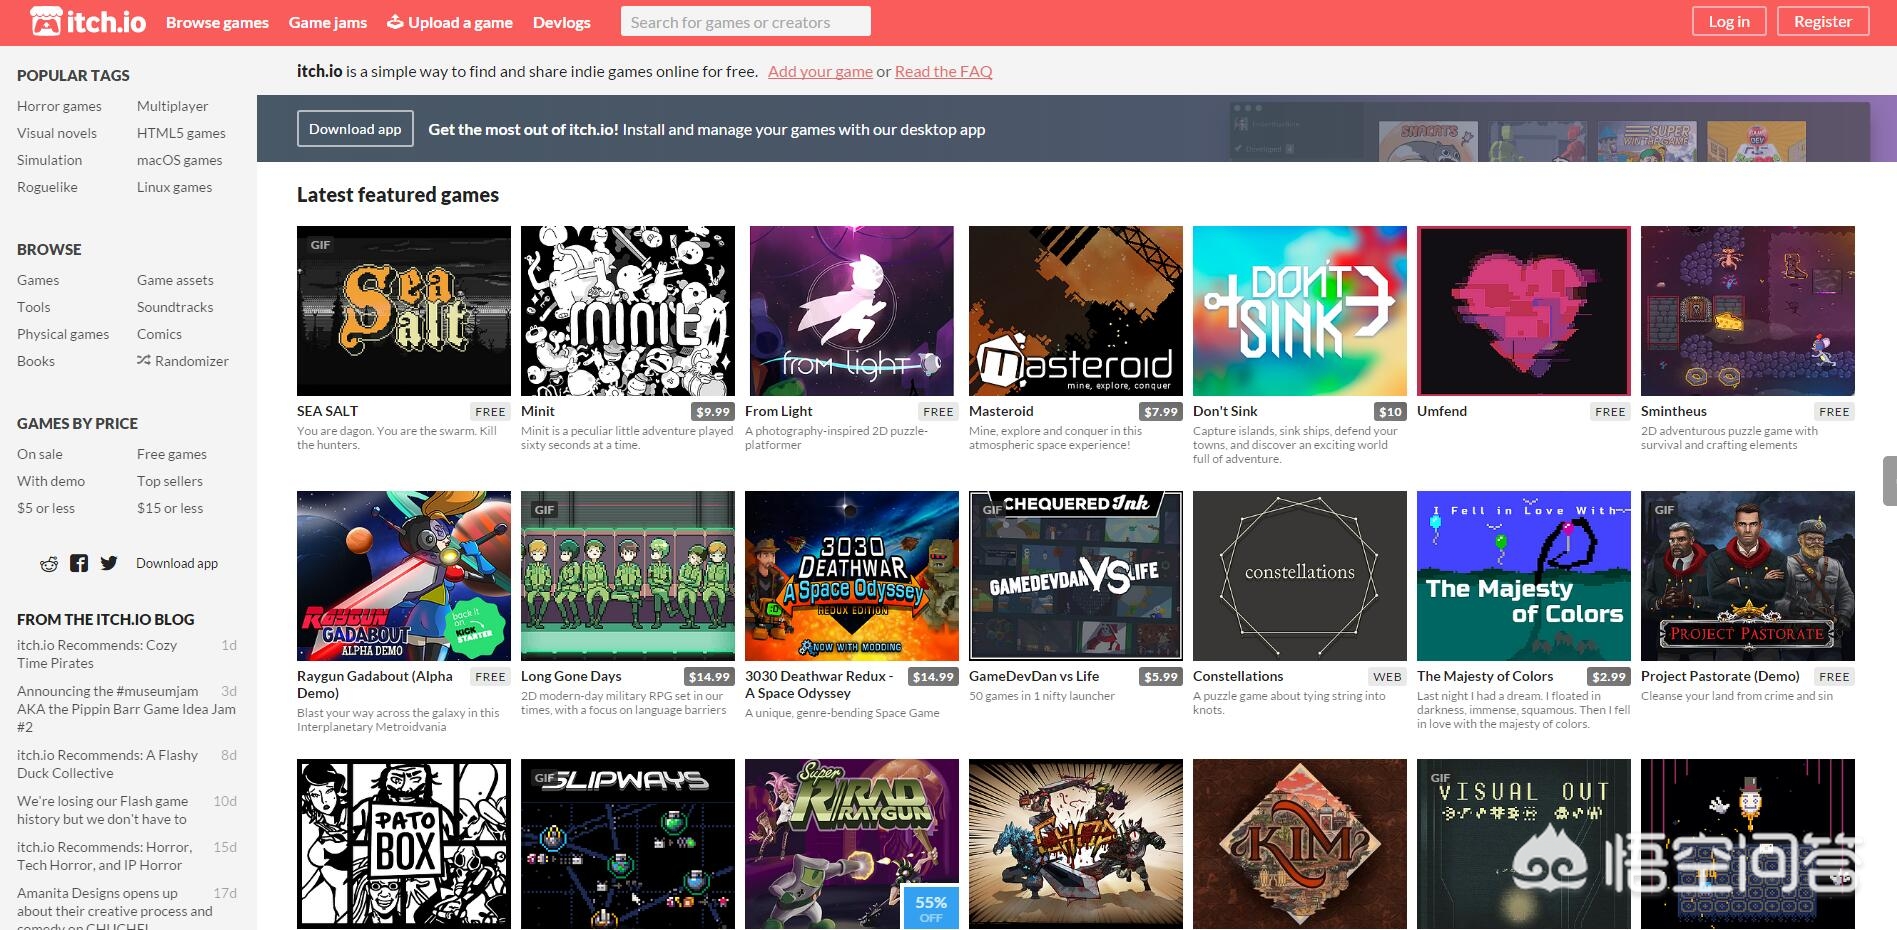The height and width of the screenshot is (930, 1897).
Task: Open the Super Rad Raygun thumbnail
Action: [852, 844]
